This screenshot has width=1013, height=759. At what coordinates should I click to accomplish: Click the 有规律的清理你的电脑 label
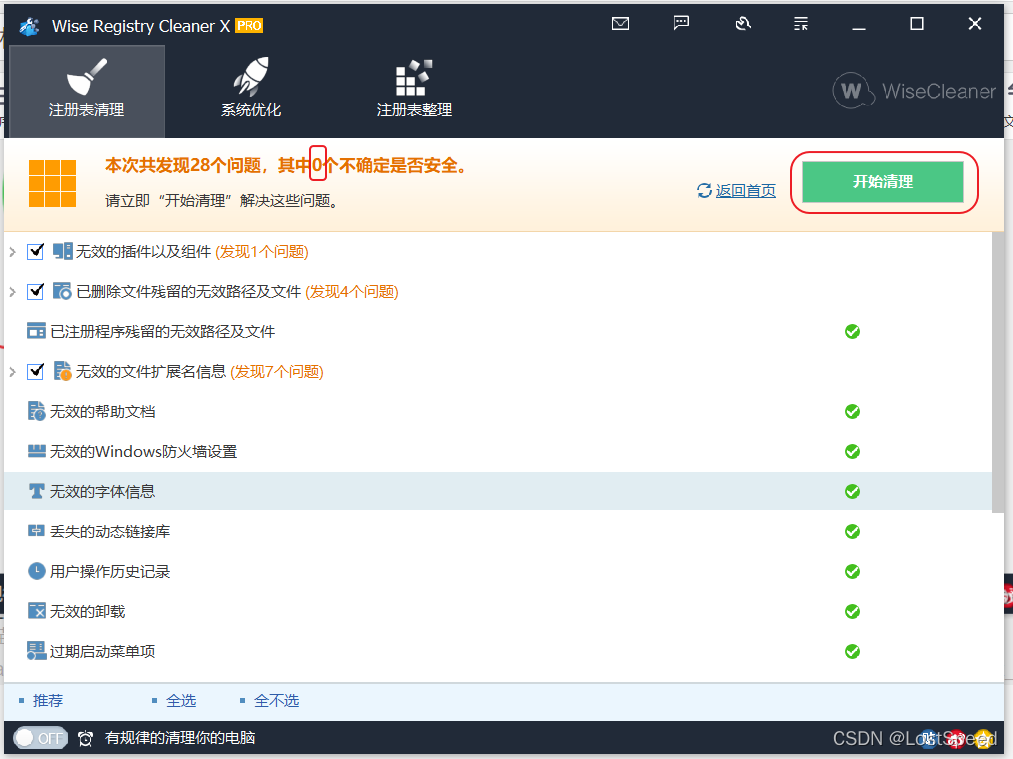(x=180, y=738)
